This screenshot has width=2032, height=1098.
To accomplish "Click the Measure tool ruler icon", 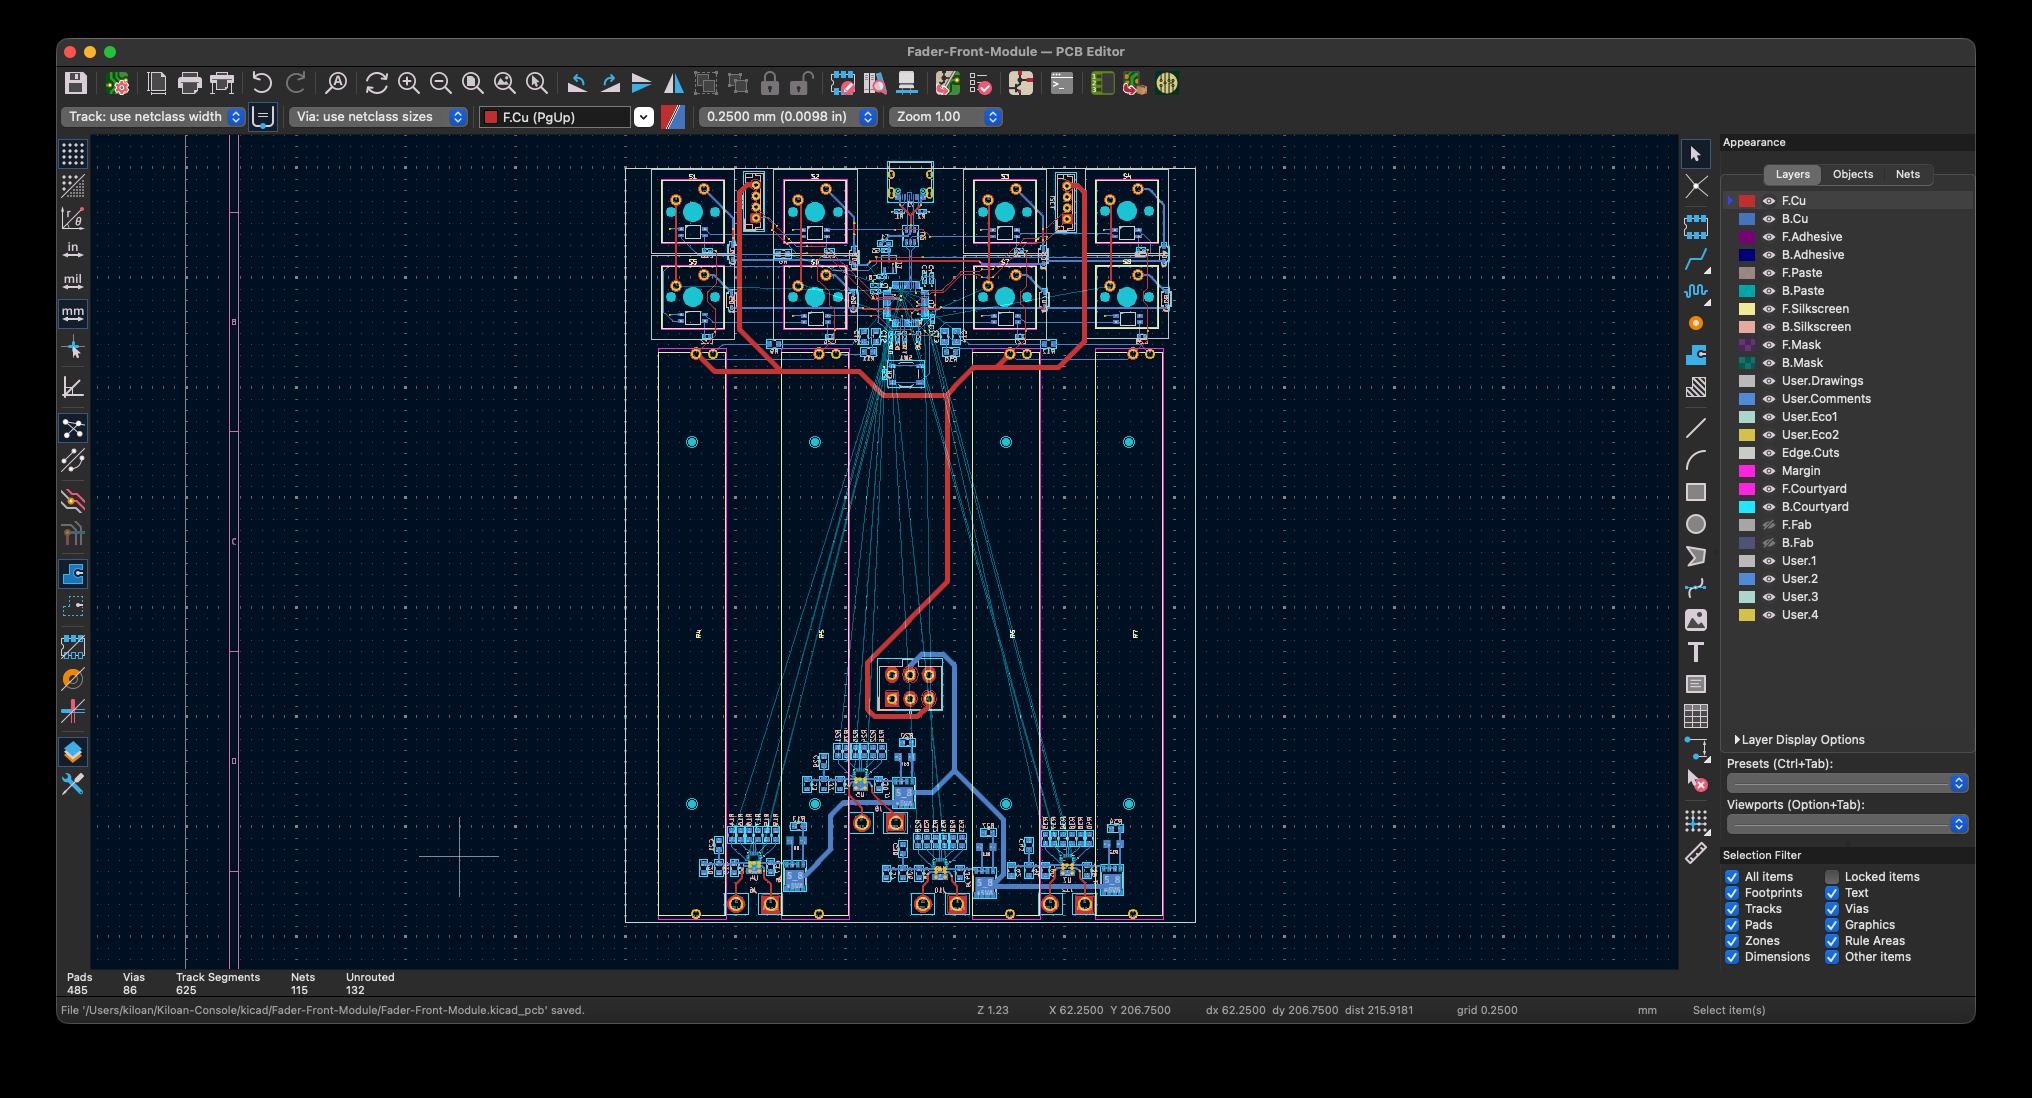I will [x=1696, y=854].
